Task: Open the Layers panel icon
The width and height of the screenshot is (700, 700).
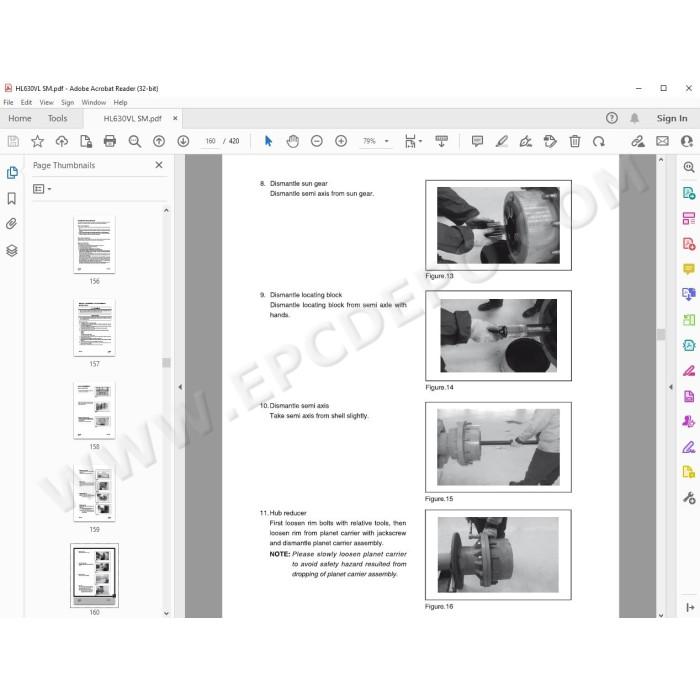Action: click(x=12, y=250)
